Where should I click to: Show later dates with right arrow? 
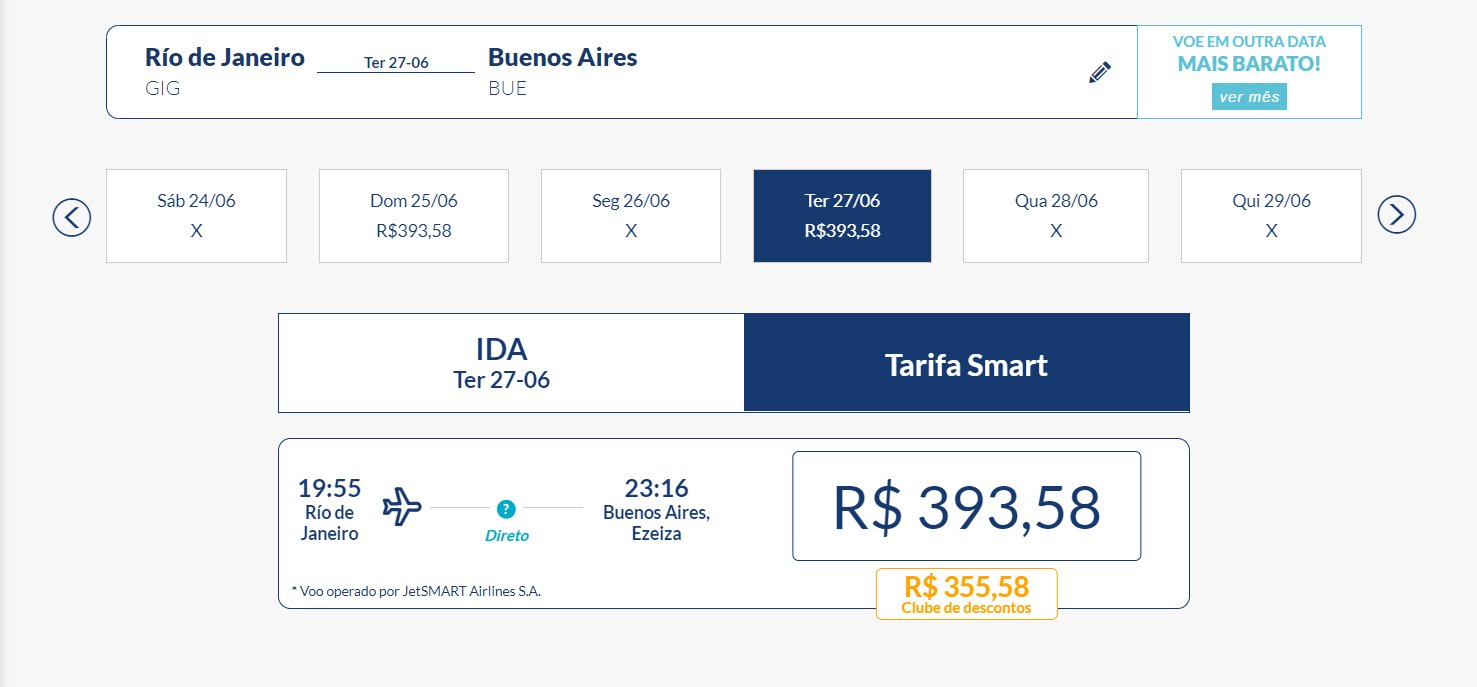click(x=1397, y=214)
